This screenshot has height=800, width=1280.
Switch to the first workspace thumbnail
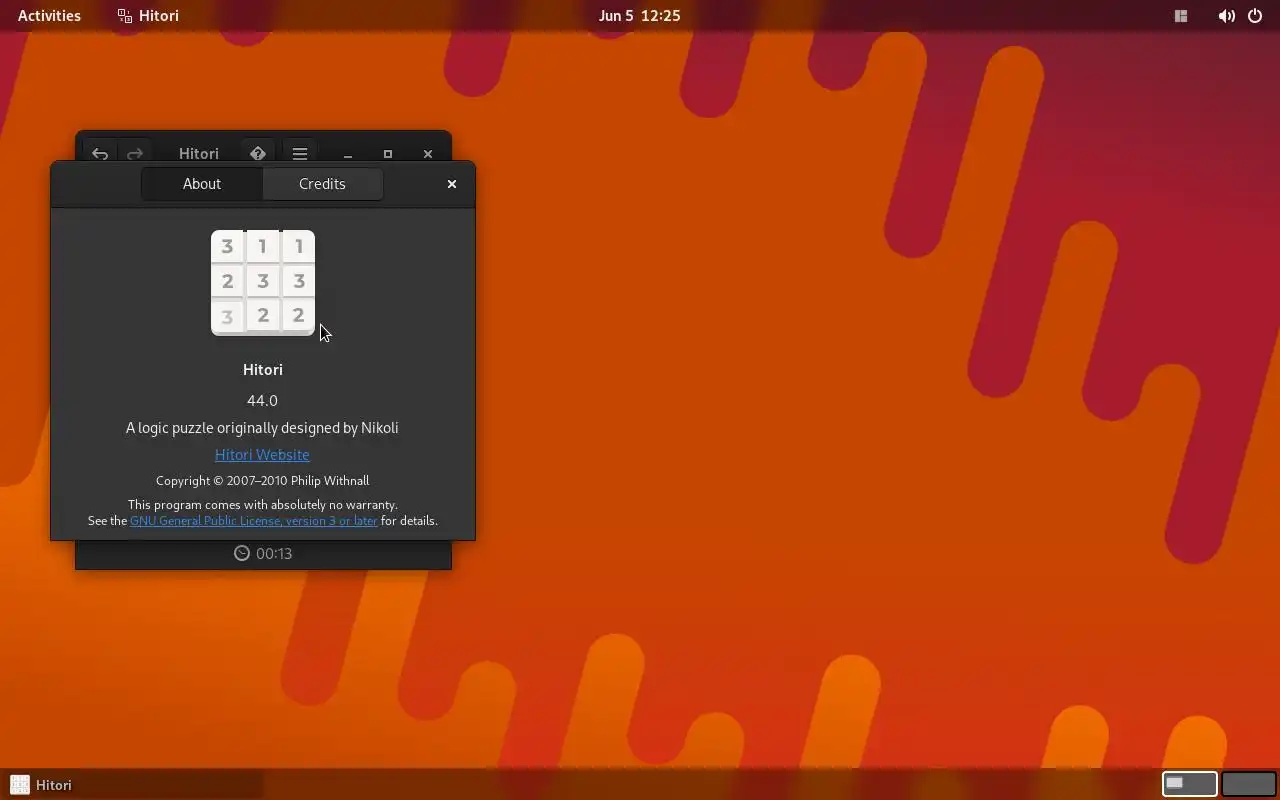pos(1189,784)
